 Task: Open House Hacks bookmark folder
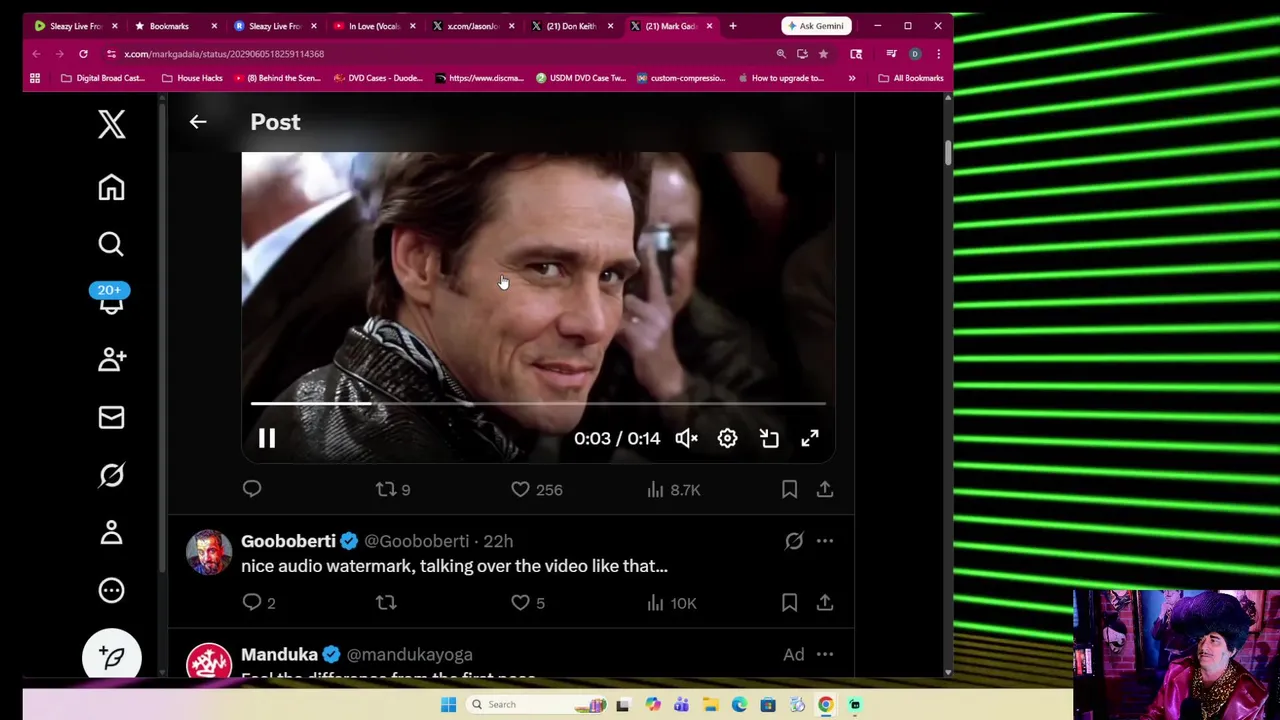pos(192,78)
